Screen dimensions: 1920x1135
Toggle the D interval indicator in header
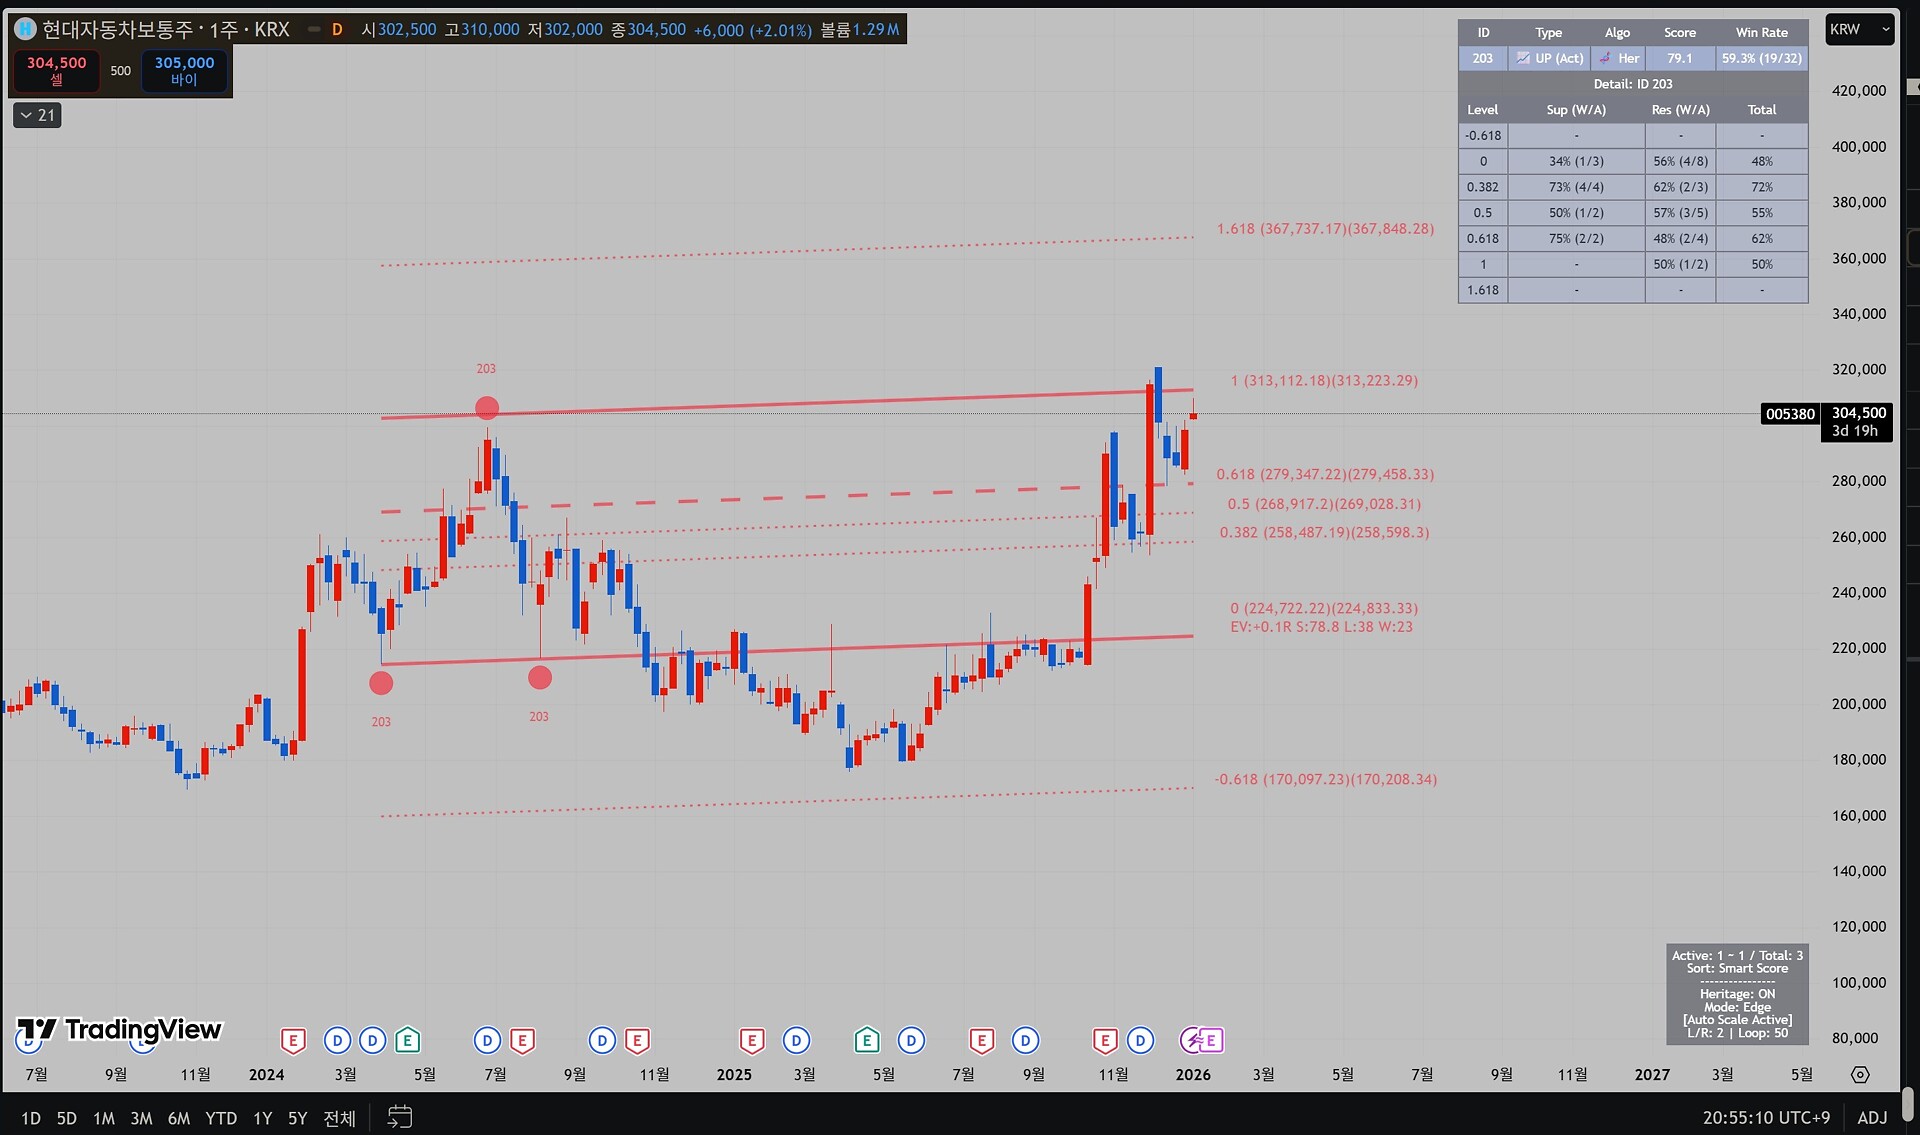(x=337, y=30)
